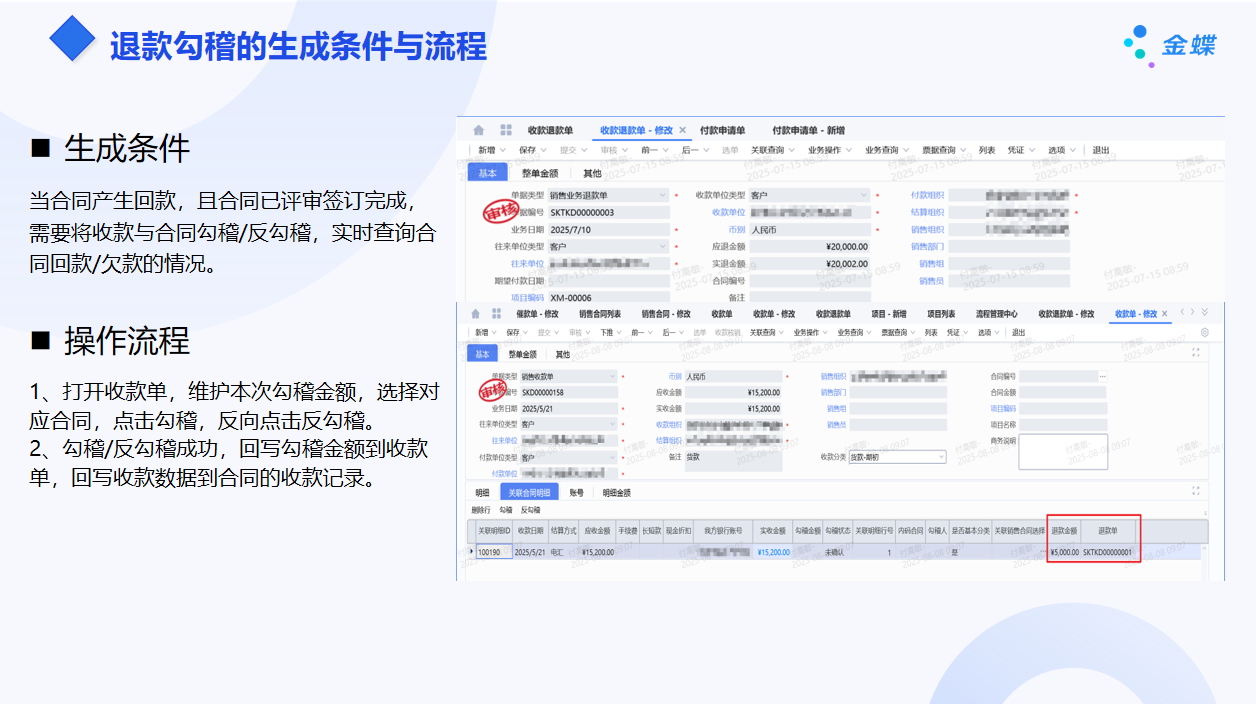Viewport: 1256px width, 704px height.
Task: Click the 退款单 SKTKD00000001 cell
Action: coord(1107,552)
